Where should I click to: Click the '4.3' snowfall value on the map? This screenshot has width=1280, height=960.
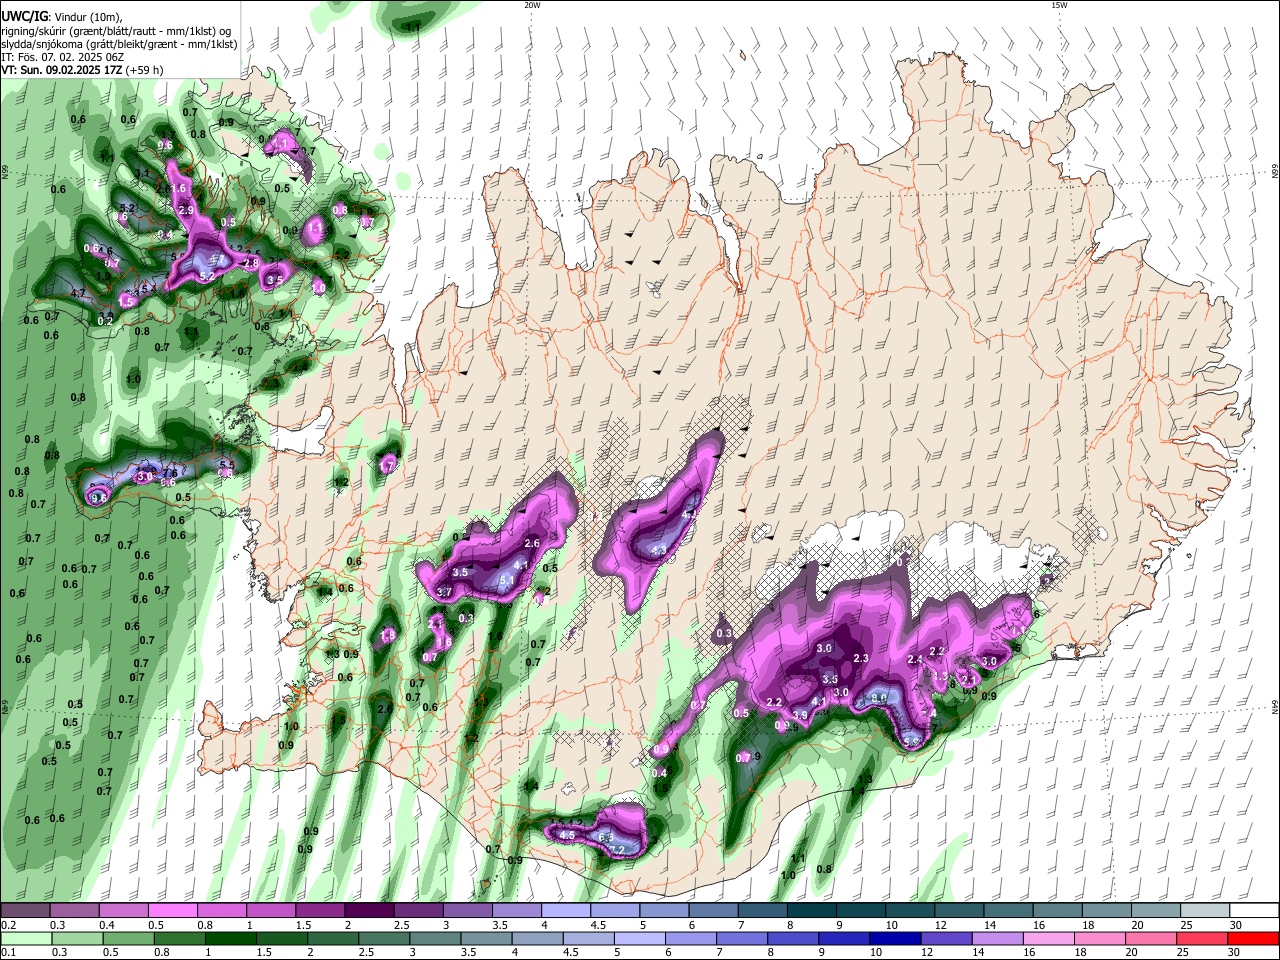point(659,551)
